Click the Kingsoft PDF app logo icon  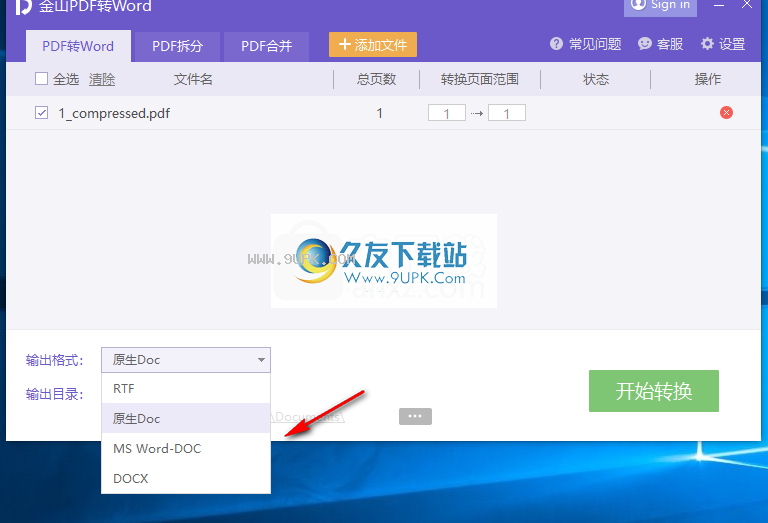click(x=24, y=6)
